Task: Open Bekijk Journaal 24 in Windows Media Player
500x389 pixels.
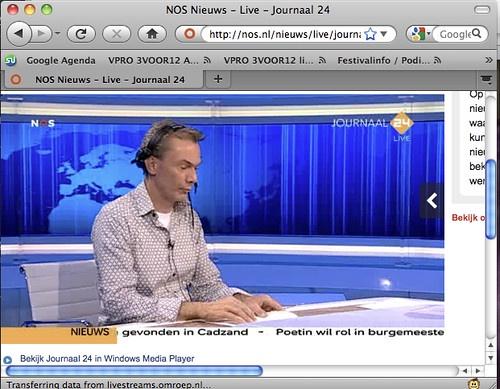Action: 107,359
